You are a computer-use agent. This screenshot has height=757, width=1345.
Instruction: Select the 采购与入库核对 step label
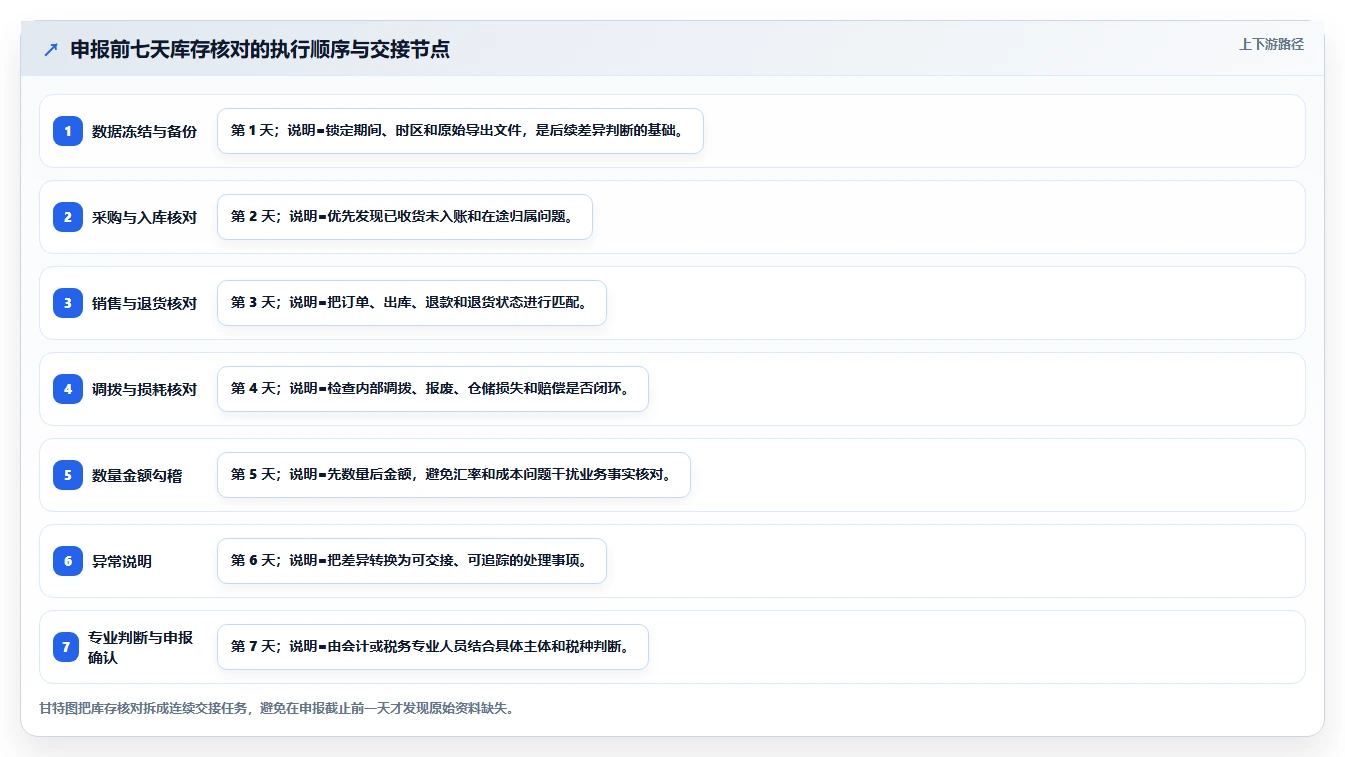click(x=144, y=217)
